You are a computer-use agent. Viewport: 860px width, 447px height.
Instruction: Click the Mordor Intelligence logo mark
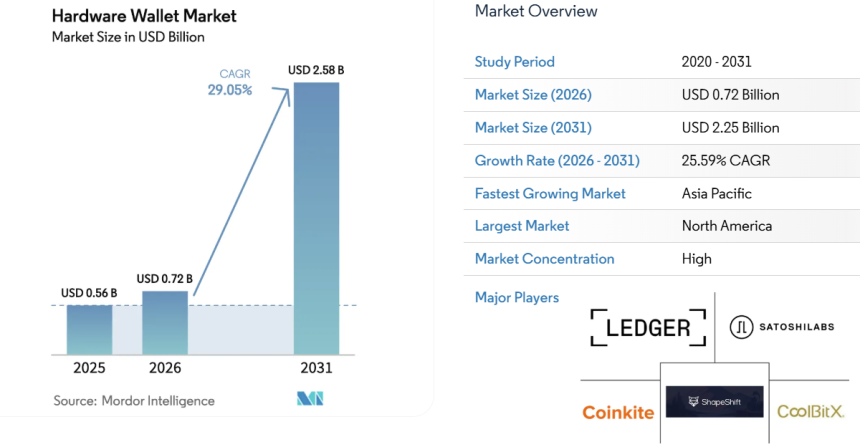[308, 400]
